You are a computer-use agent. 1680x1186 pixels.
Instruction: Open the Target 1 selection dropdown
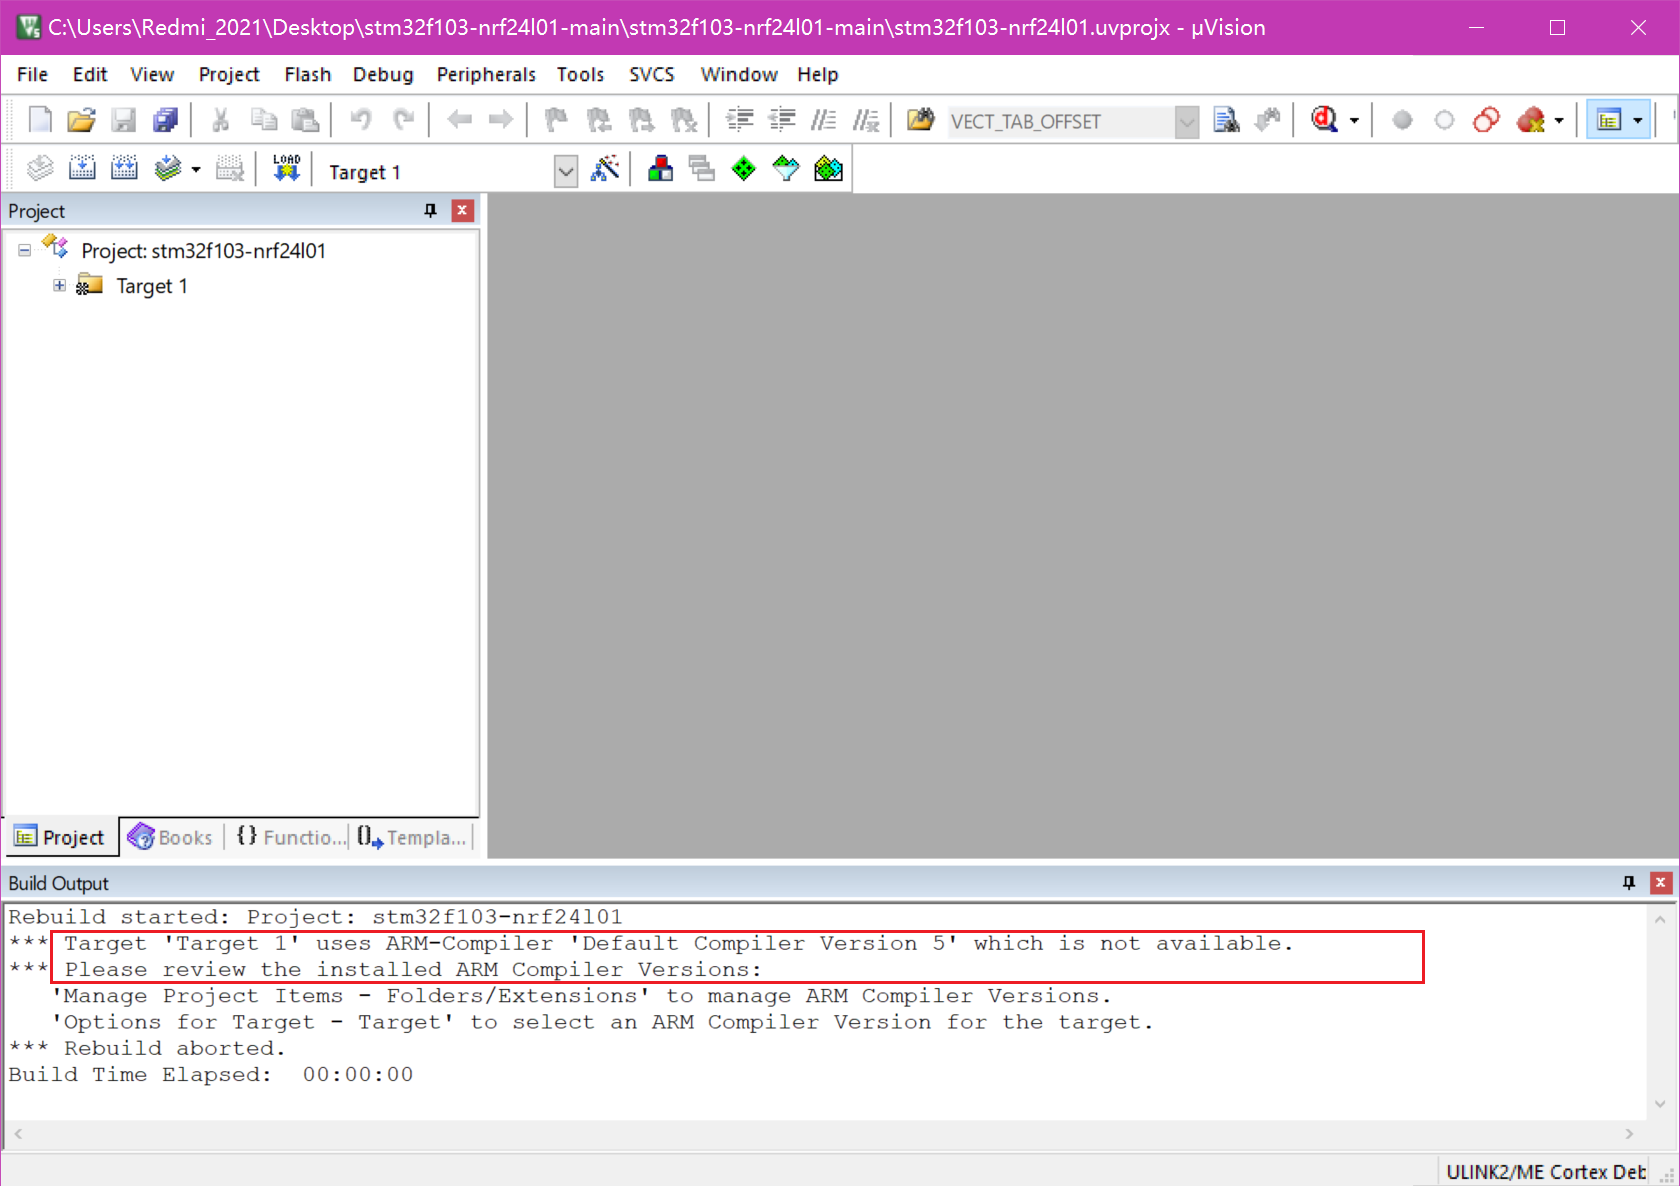(565, 171)
